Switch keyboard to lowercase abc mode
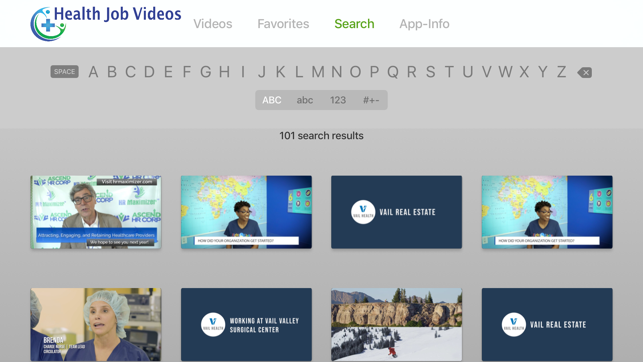Screen dimensions: 643x362 pos(305,100)
